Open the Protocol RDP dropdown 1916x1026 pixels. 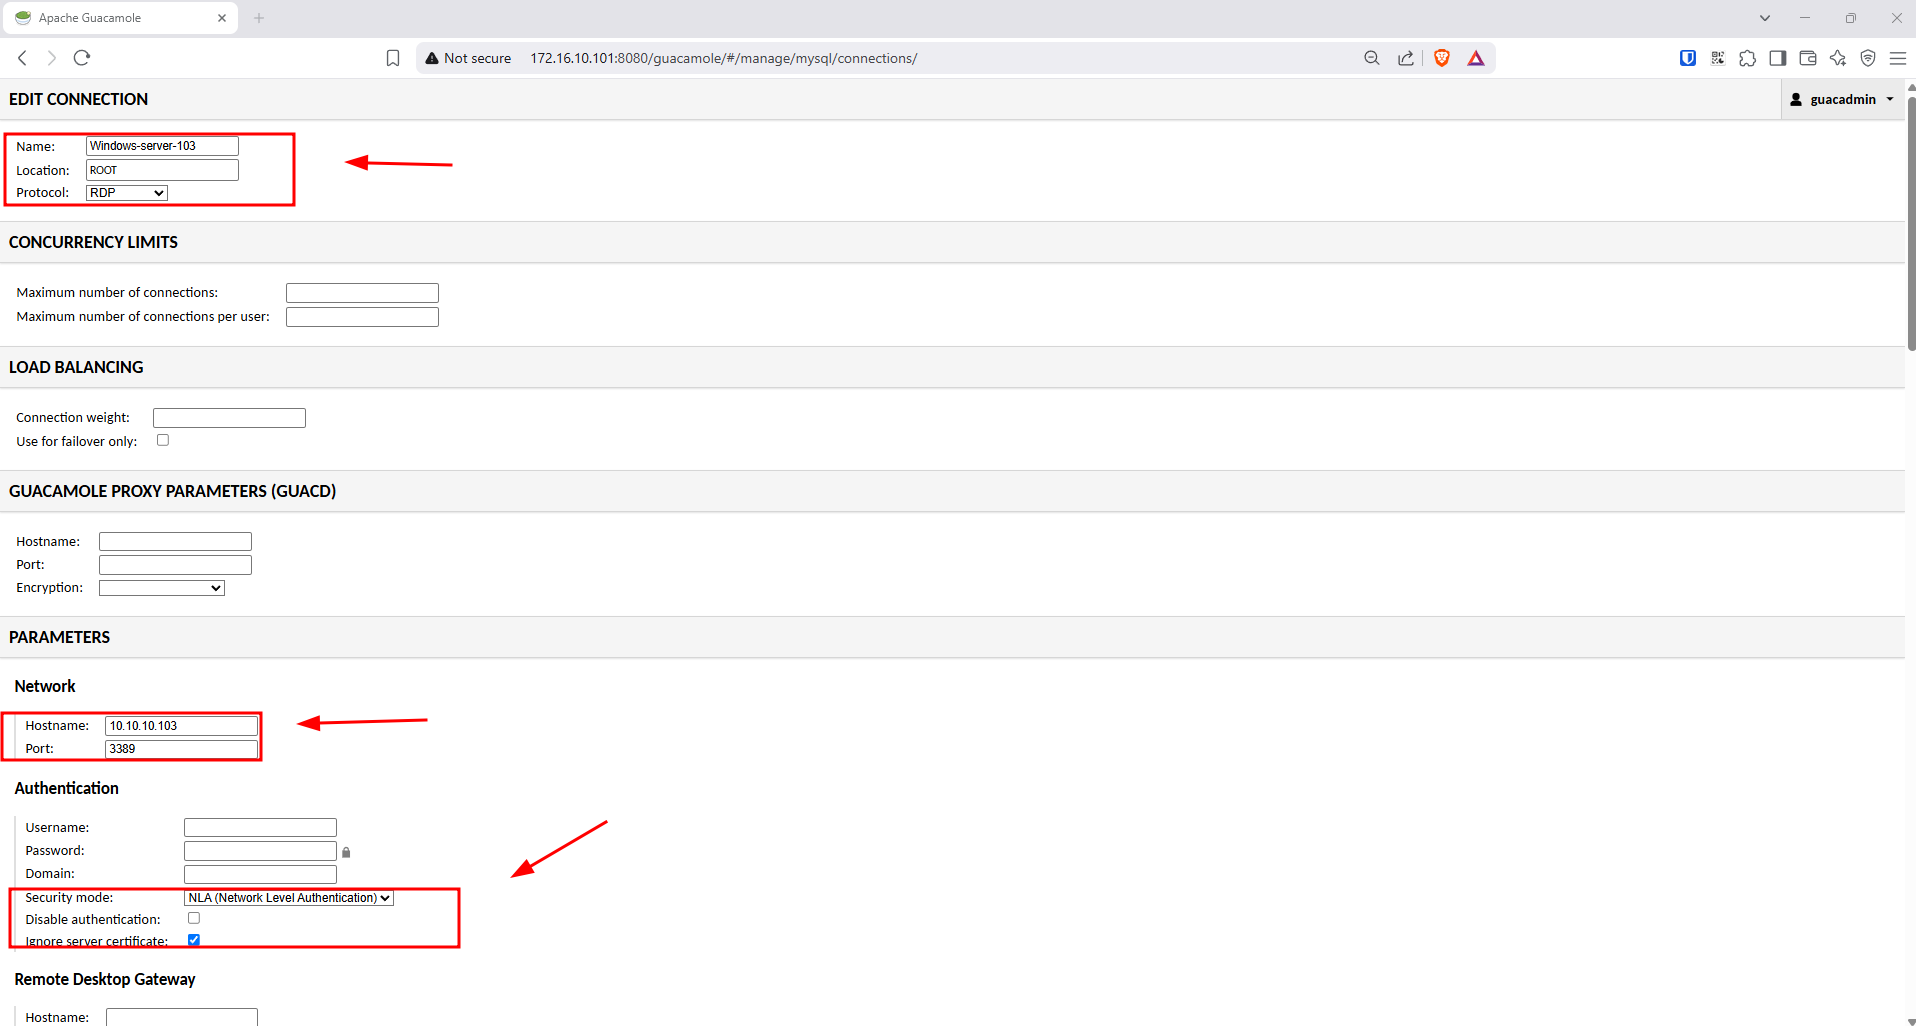click(127, 193)
